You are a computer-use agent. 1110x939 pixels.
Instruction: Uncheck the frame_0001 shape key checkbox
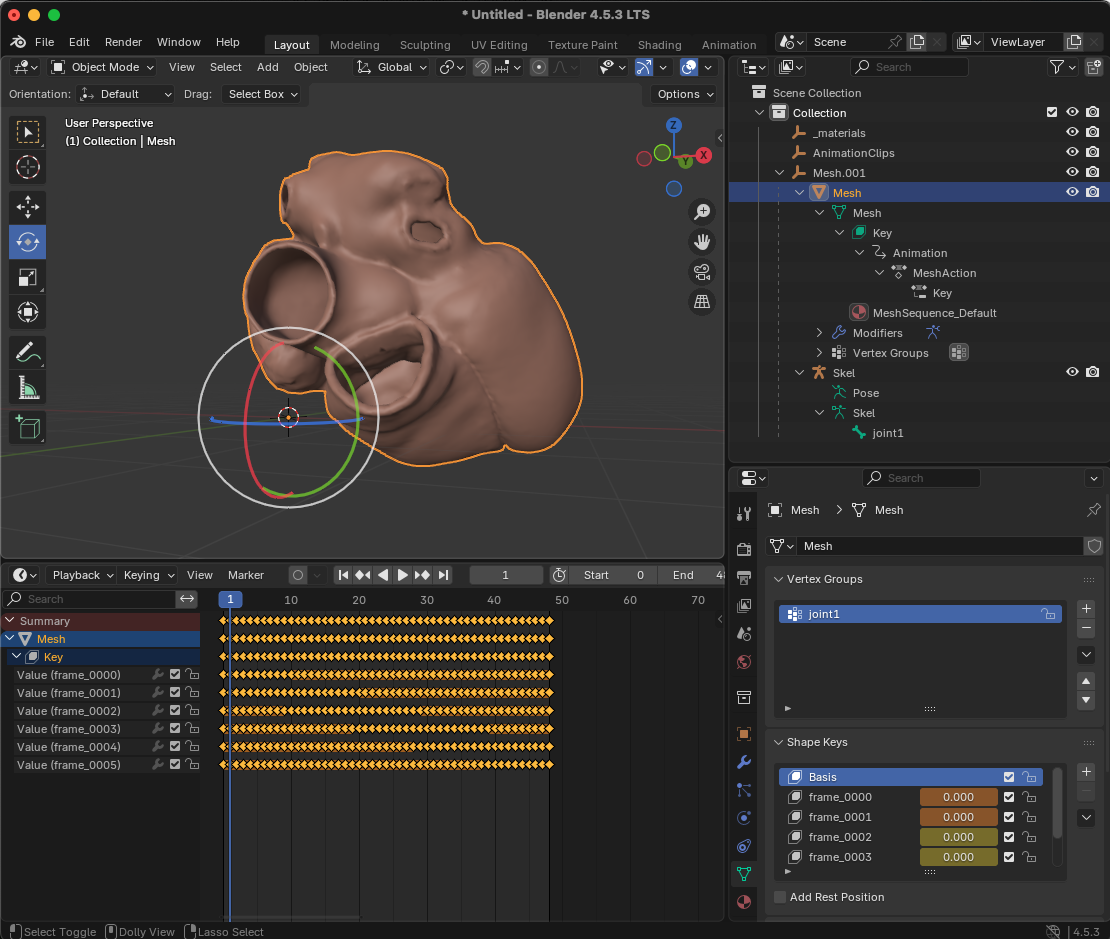pos(1009,817)
